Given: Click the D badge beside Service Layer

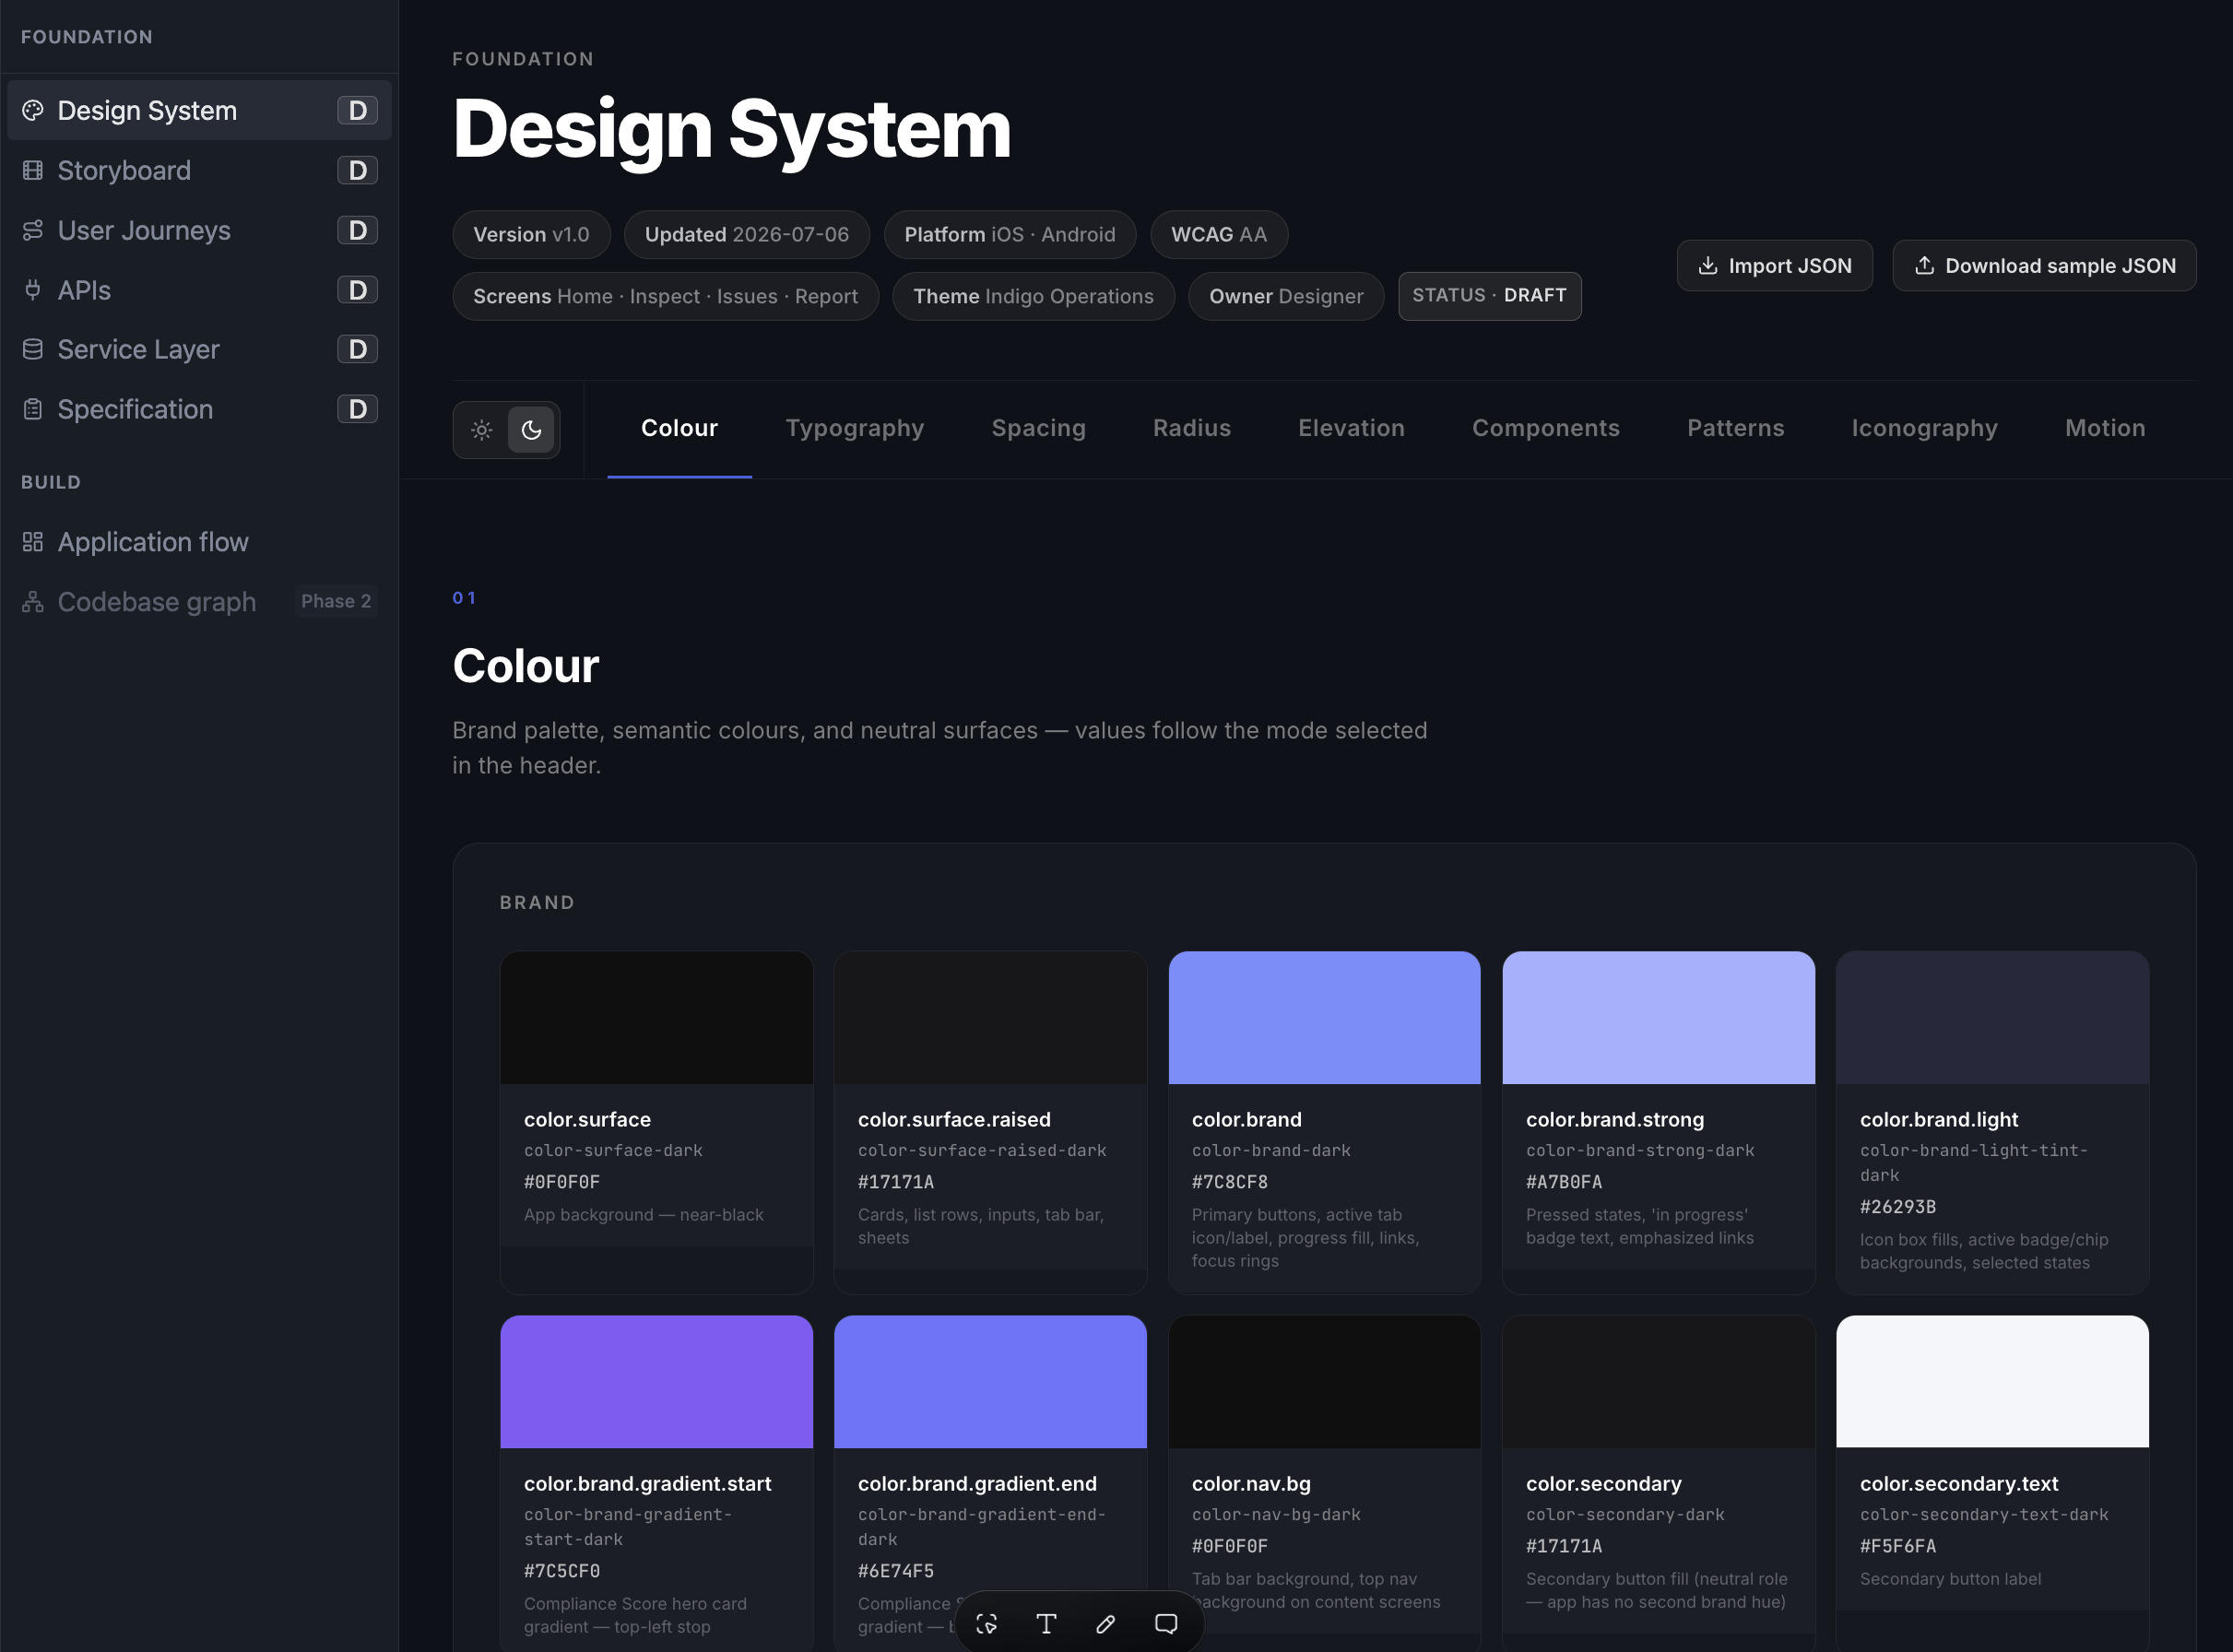Looking at the screenshot, I should (x=357, y=349).
